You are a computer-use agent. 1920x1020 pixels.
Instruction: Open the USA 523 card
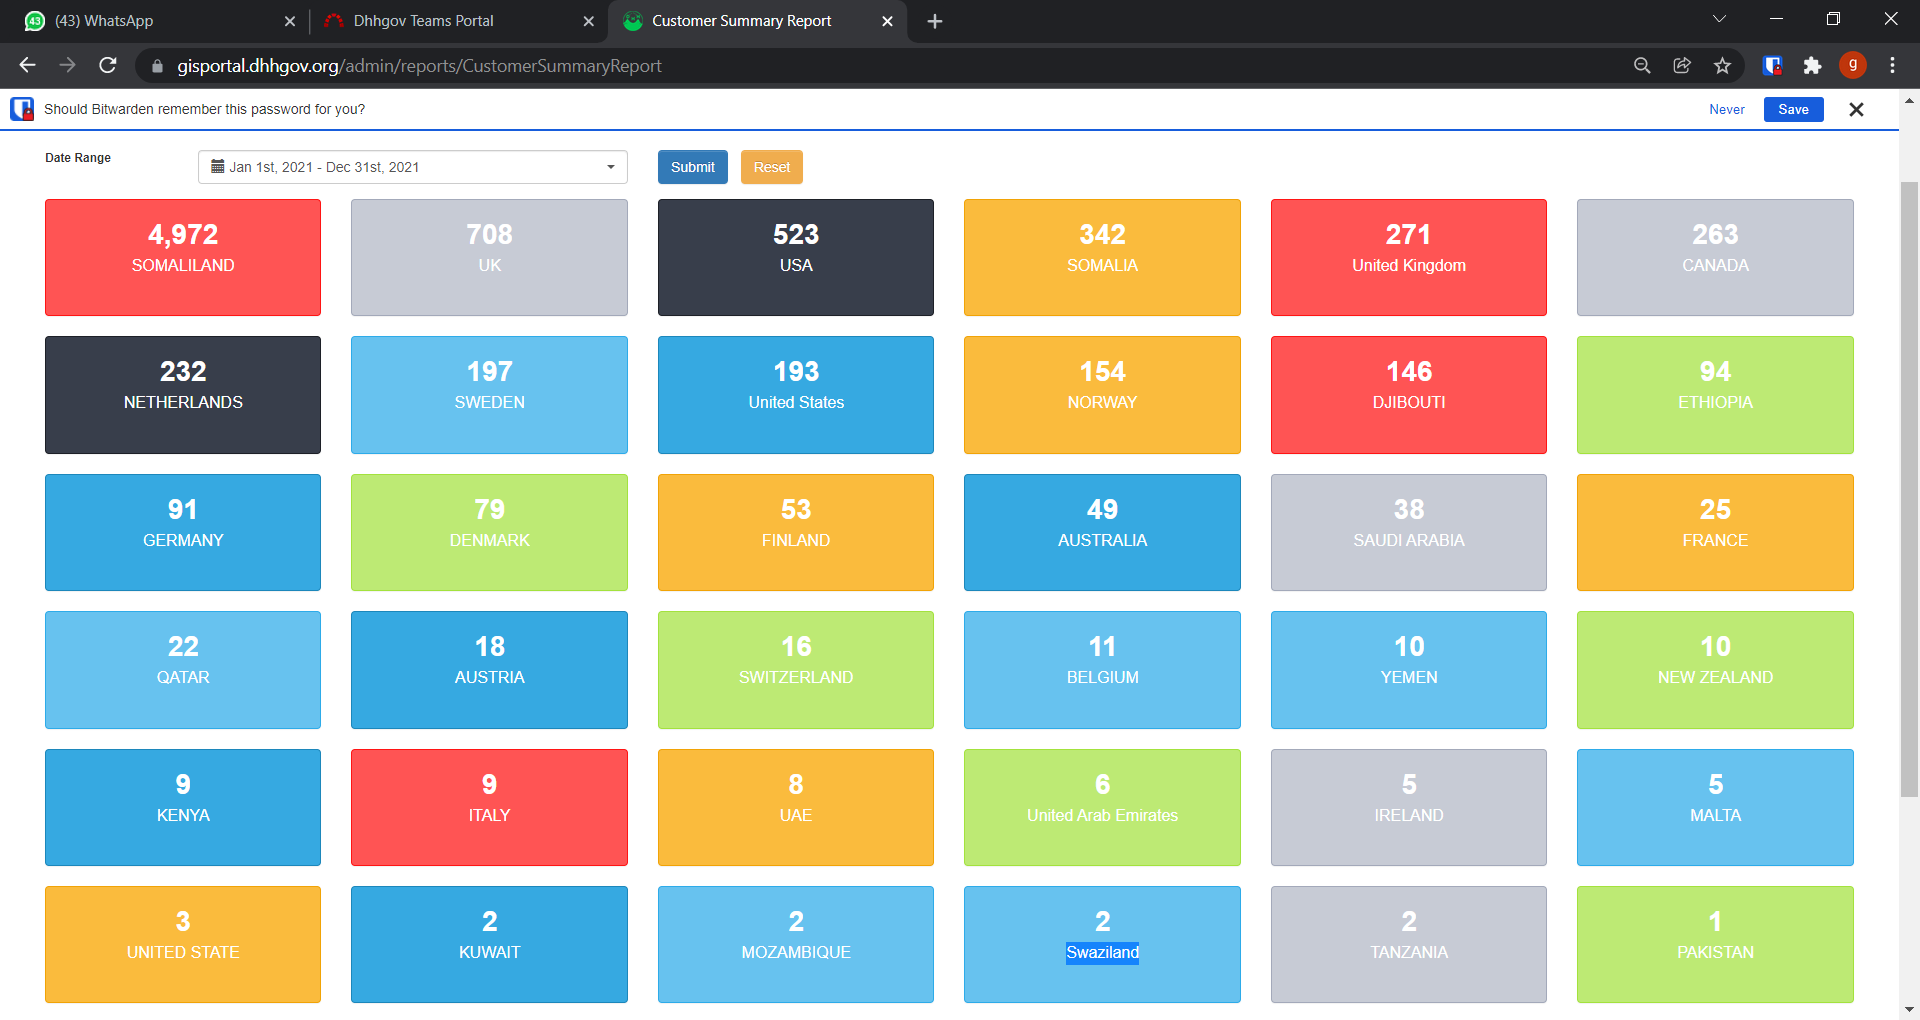pos(796,257)
